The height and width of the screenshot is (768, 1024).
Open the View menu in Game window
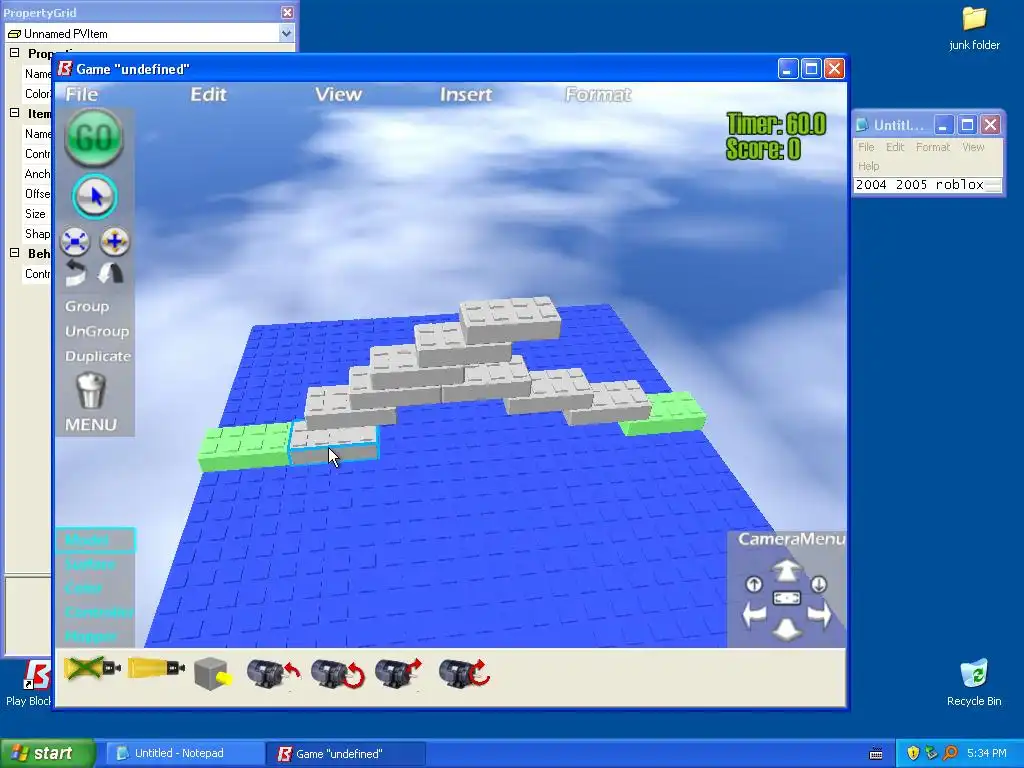(338, 95)
